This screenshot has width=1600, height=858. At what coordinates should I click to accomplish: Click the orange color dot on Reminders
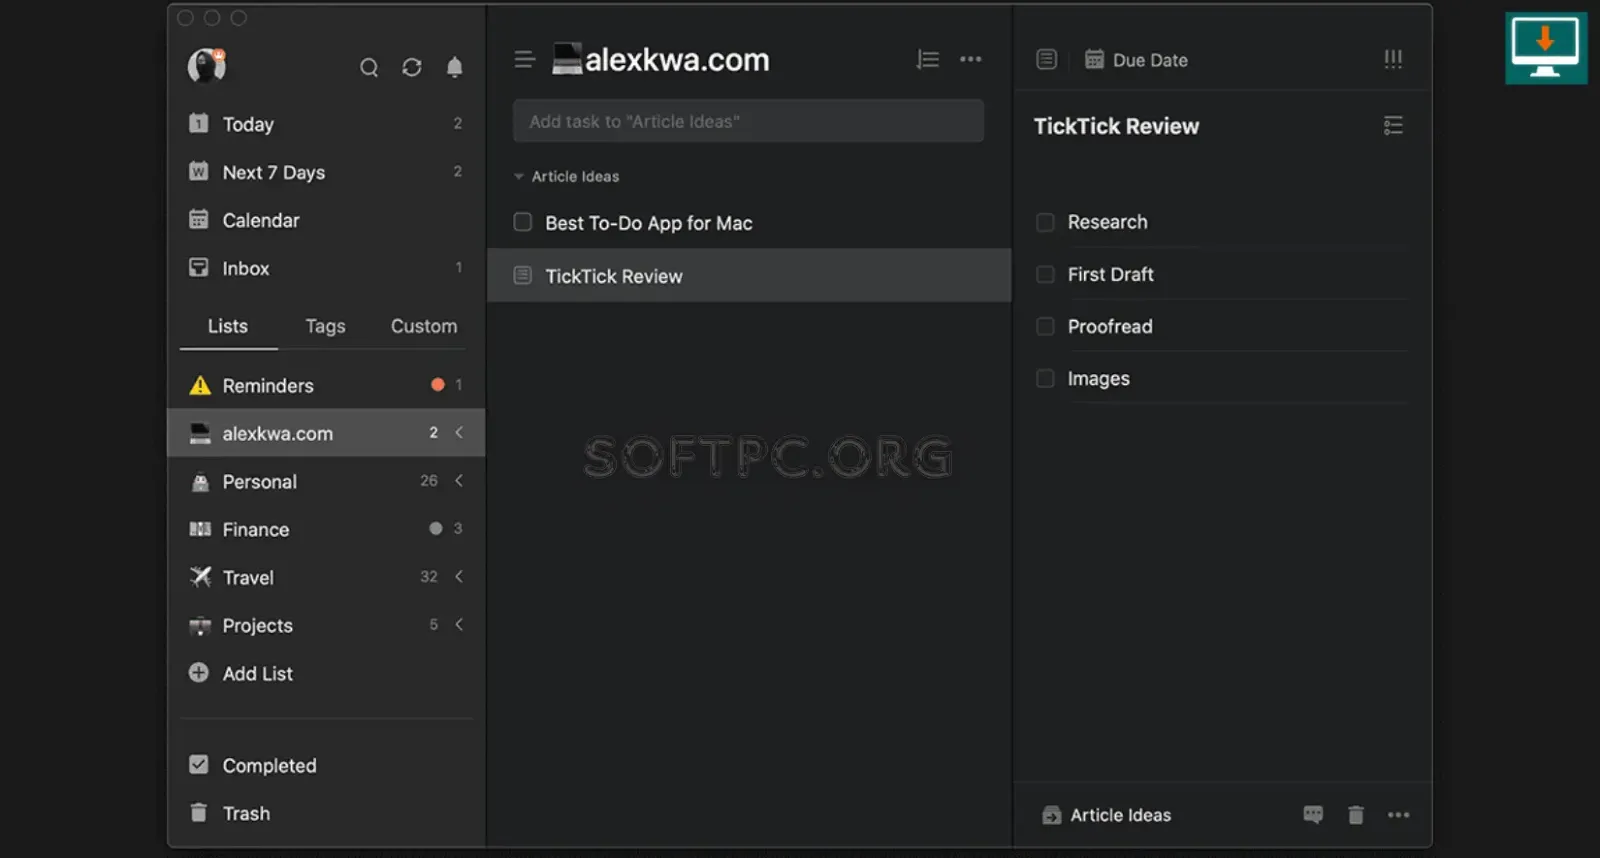[438, 384]
